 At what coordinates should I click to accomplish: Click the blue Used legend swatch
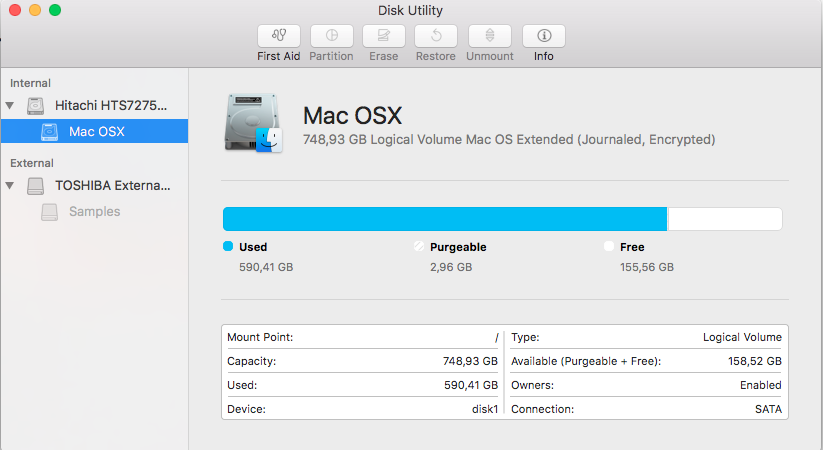pos(228,246)
